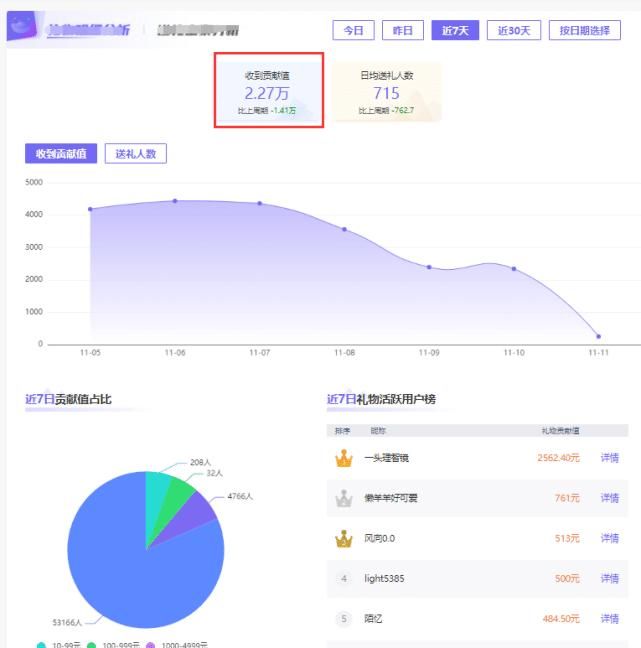641x648 pixels.
Task: Click the chart data point for 11-06
Action: tap(175, 201)
